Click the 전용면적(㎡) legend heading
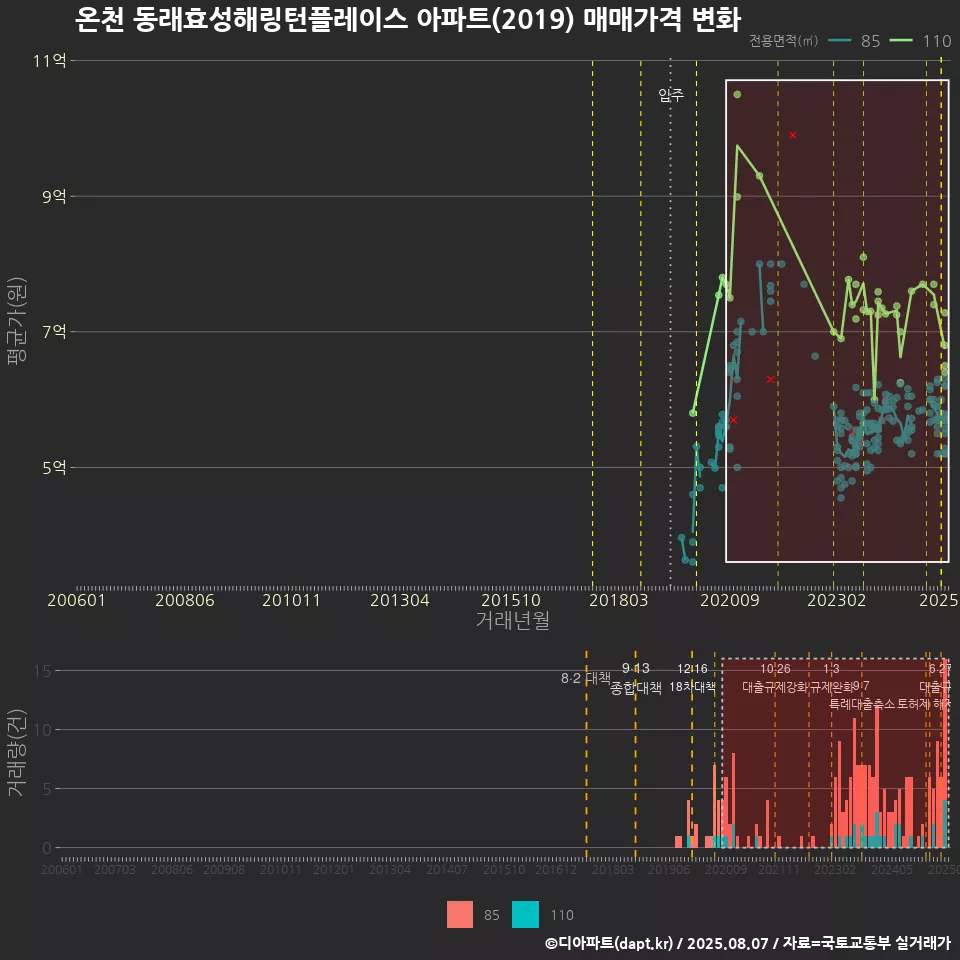960x960 pixels. click(x=784, y=41)
